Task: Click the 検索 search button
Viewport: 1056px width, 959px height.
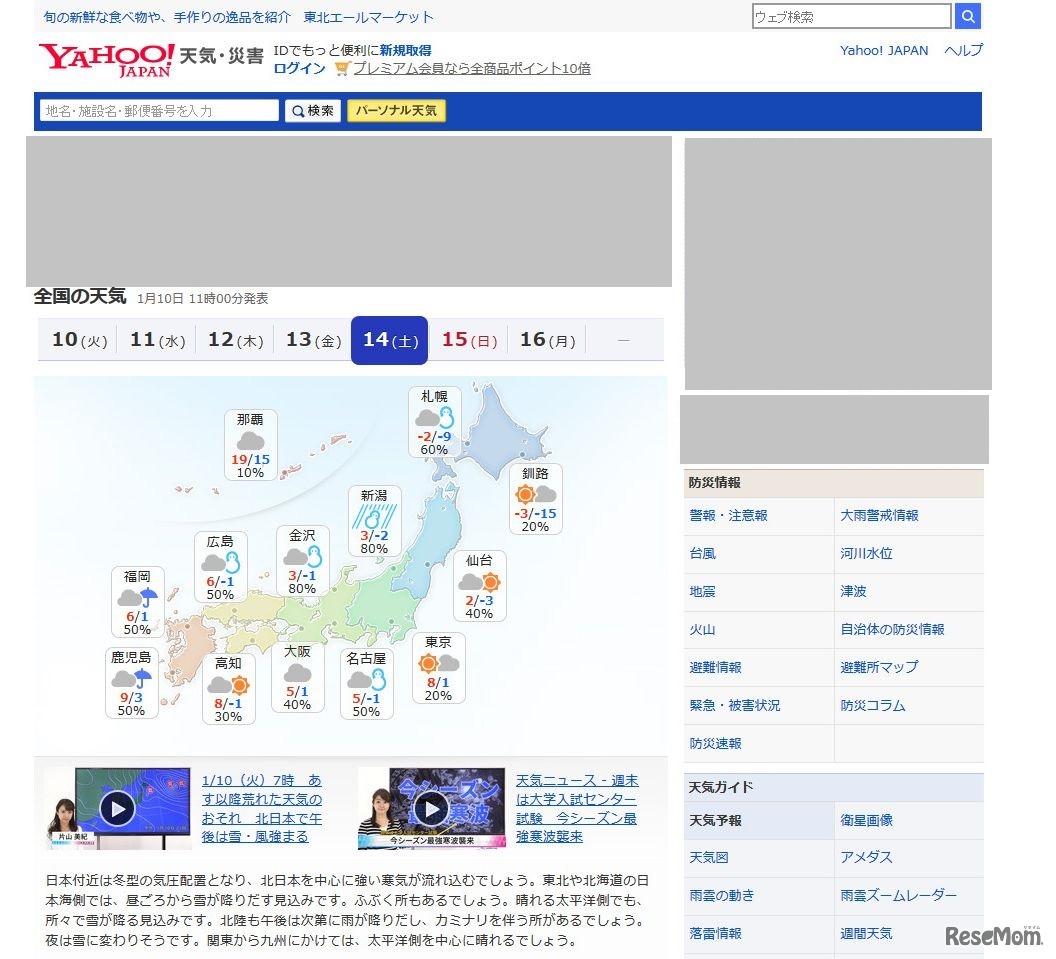Action: [312, 111]
